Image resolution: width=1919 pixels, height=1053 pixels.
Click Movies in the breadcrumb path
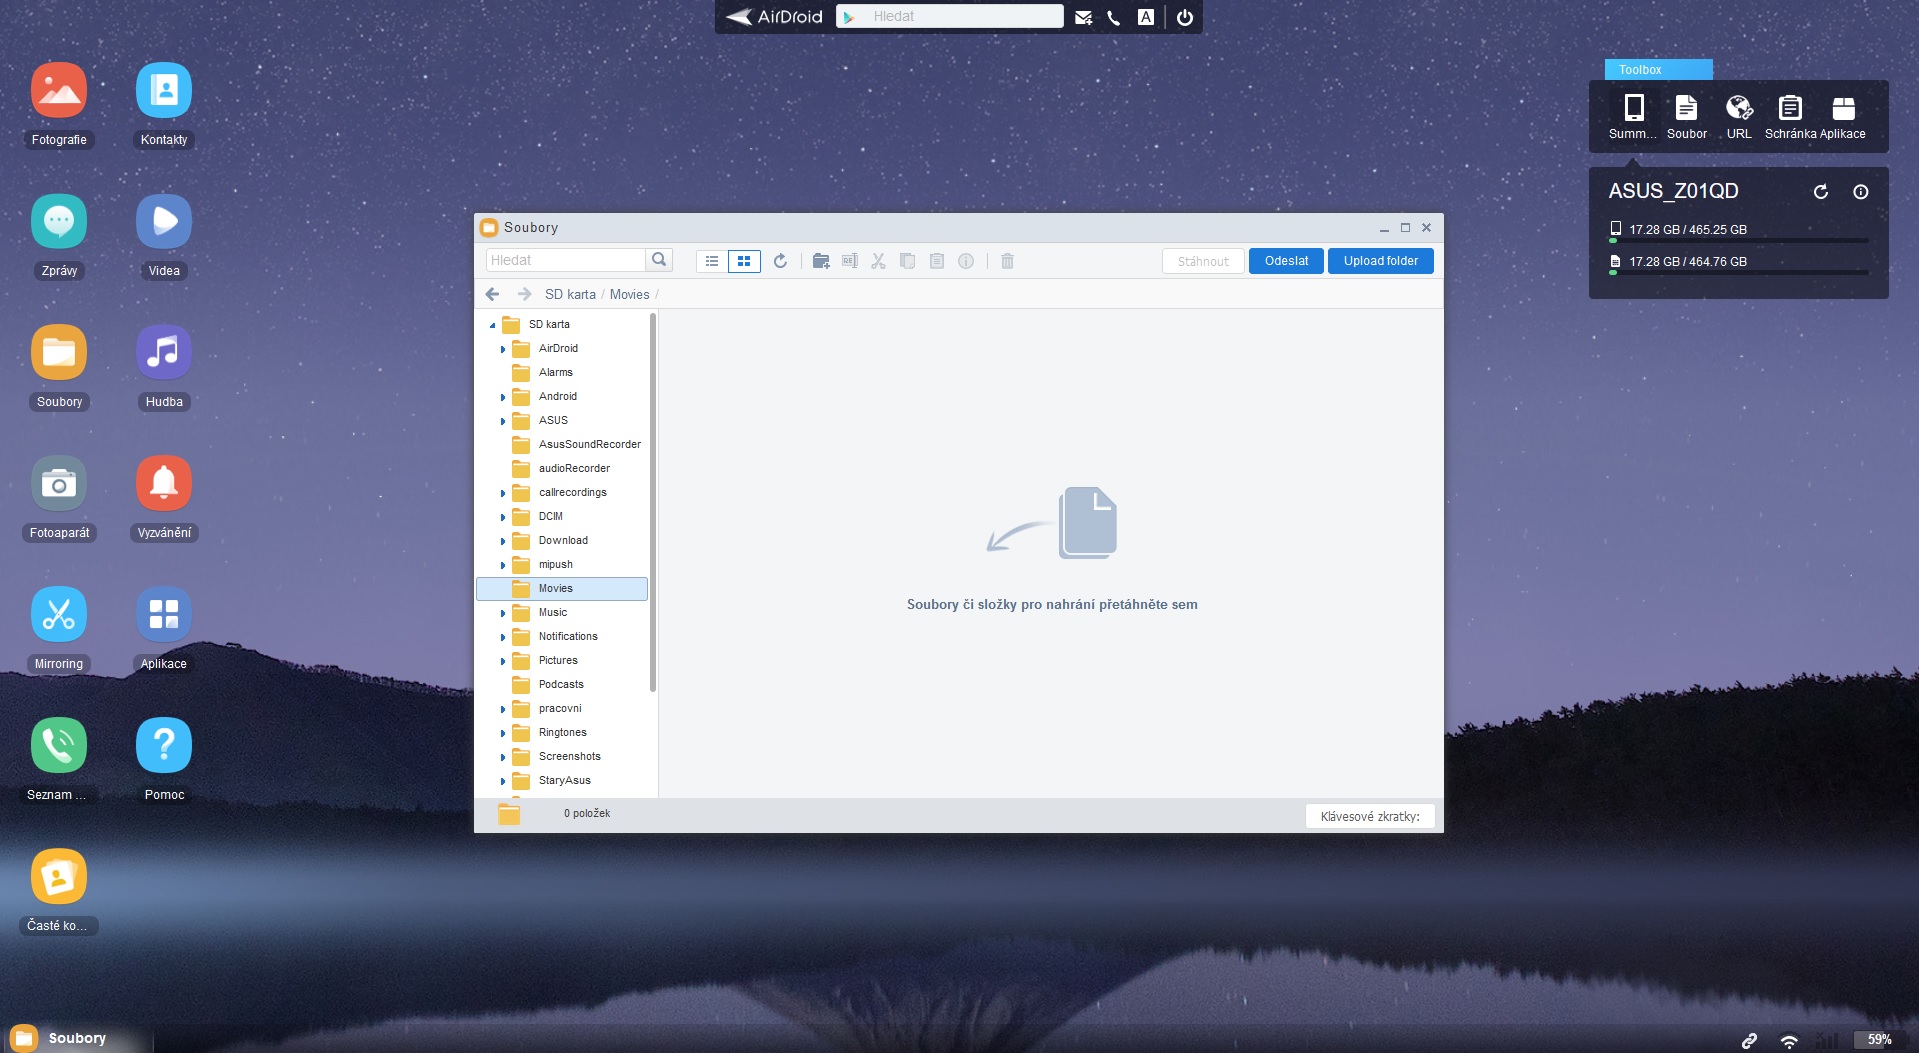(x=630, y=294)
